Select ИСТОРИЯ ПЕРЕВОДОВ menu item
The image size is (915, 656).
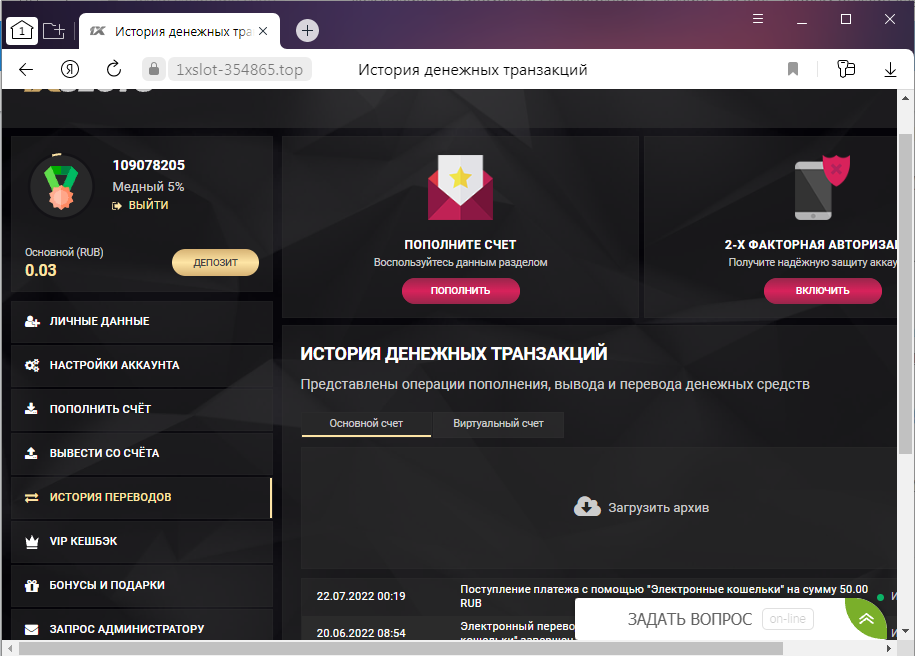[142, 497]
